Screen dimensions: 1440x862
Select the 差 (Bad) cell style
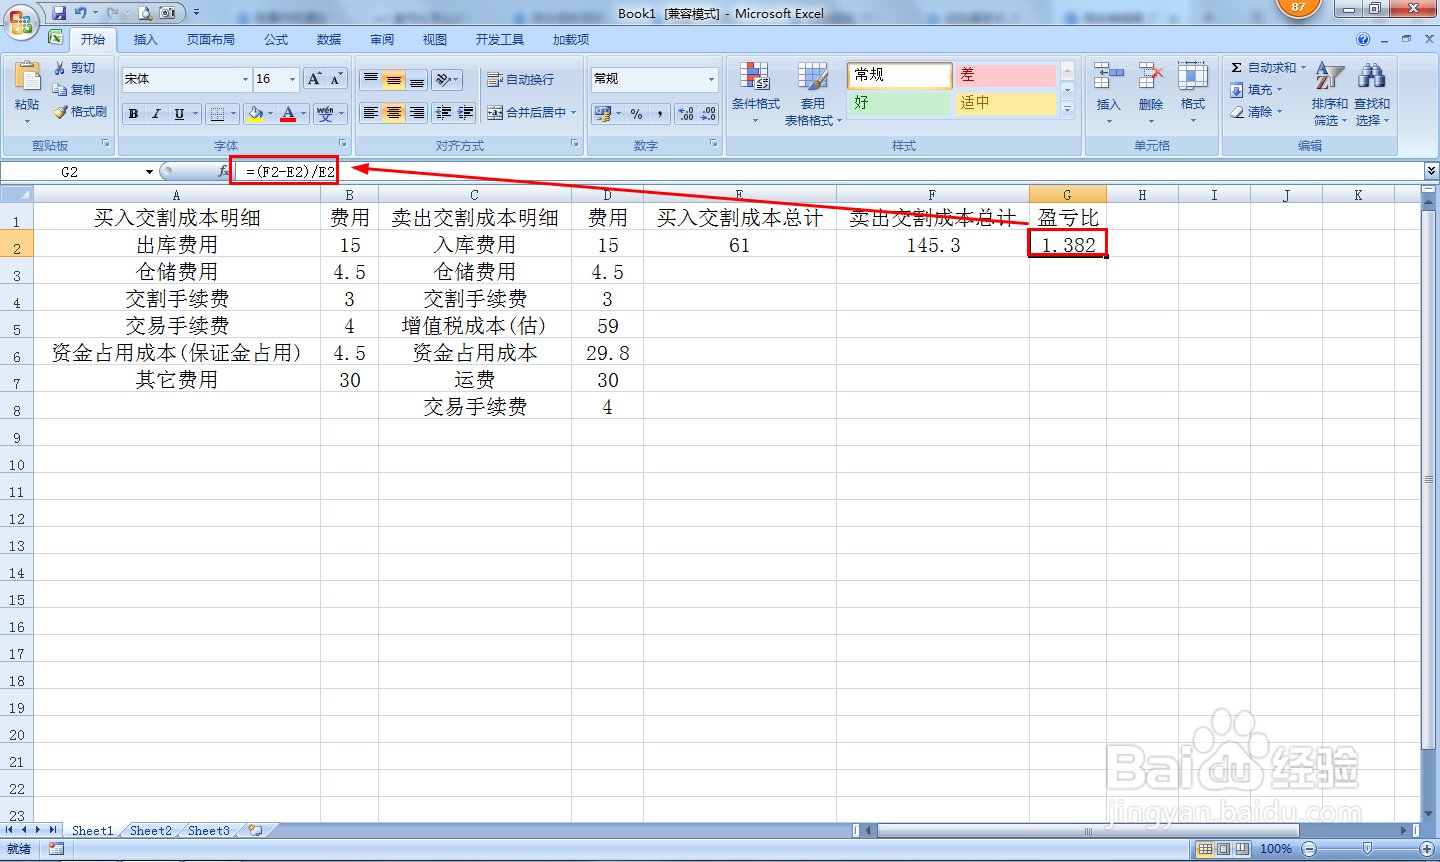click(1005, 75)
